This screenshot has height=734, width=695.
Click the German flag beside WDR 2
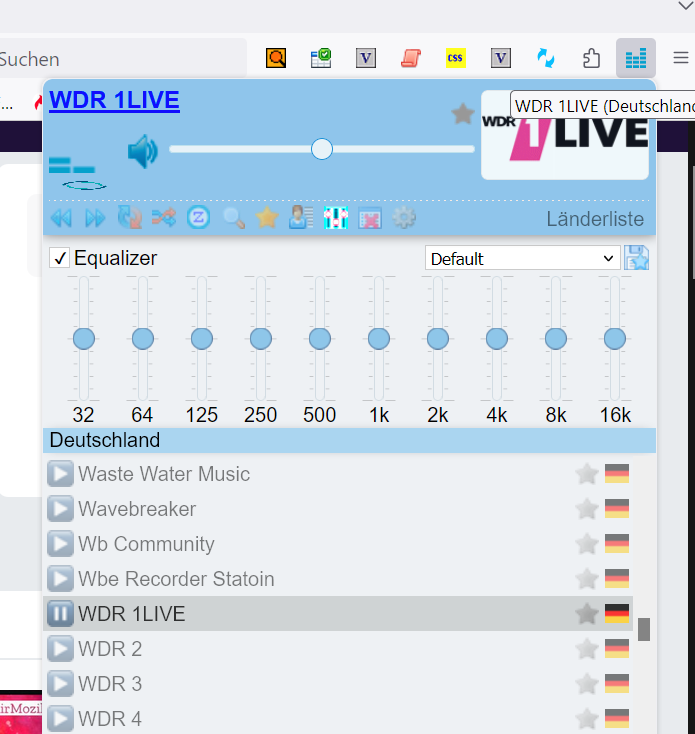click(x=617, y=649)
